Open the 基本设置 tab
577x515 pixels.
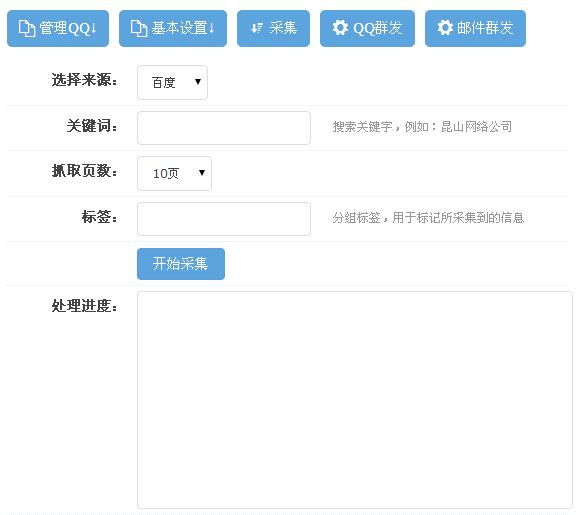(173, 29)
